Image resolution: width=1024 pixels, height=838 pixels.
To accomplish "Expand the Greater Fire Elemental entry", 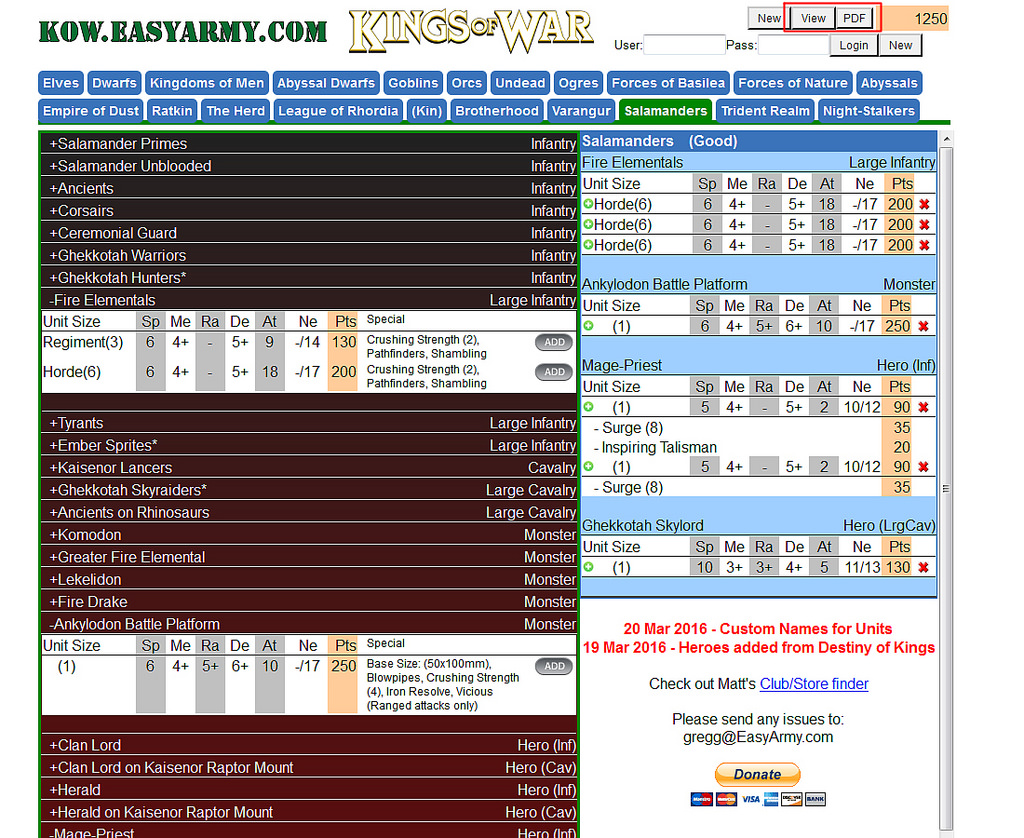I will (x=127, y=557).
